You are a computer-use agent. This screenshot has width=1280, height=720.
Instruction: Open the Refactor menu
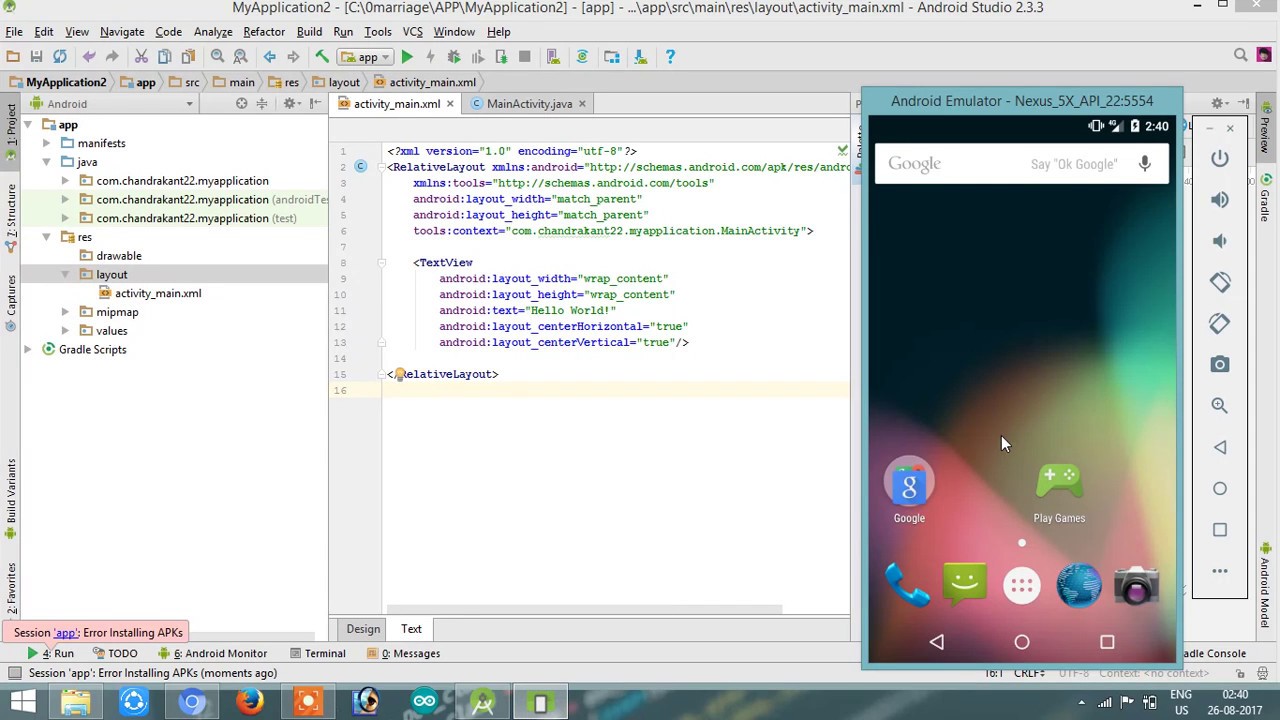click(263, 32)
